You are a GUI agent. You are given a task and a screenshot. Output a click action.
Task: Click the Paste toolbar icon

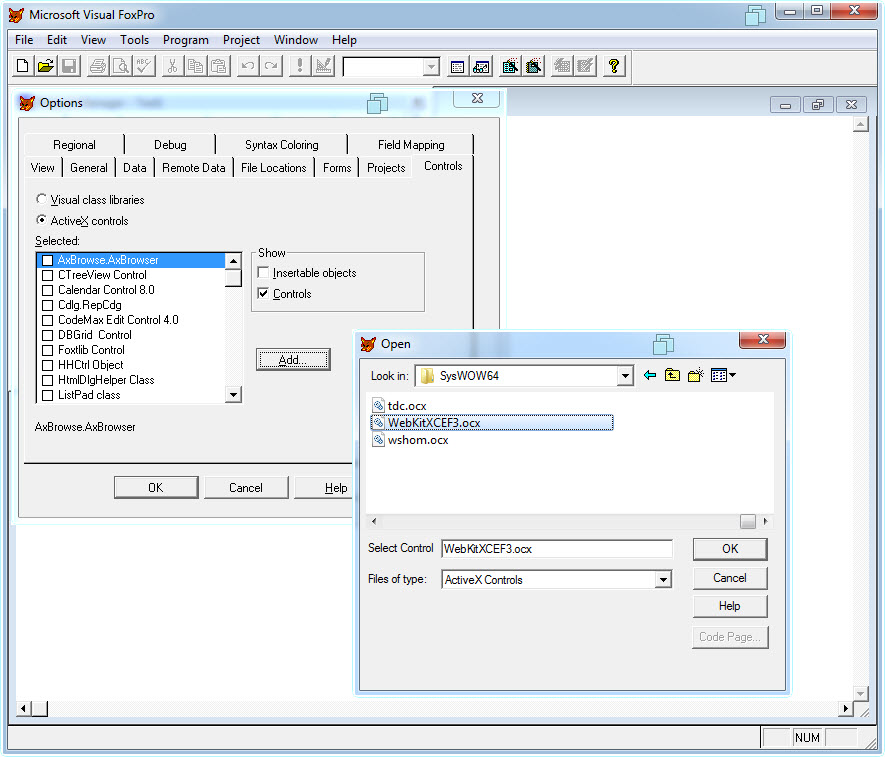pyautogui.click(x=218, y=67)
